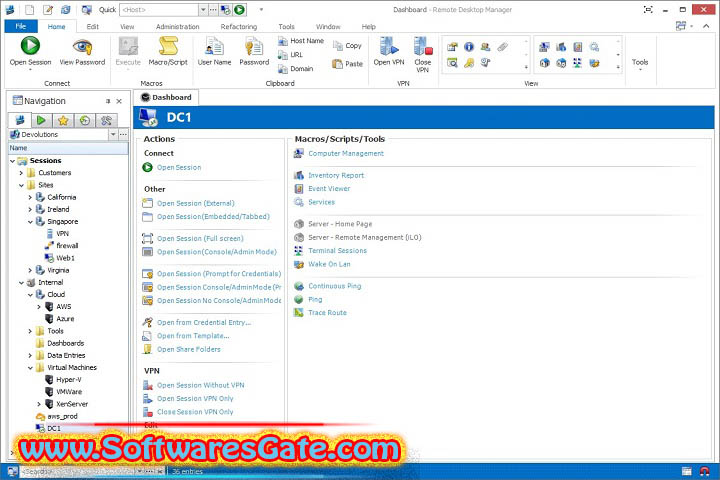Copy User Name to clipboard icon

[x=214, y=46]
